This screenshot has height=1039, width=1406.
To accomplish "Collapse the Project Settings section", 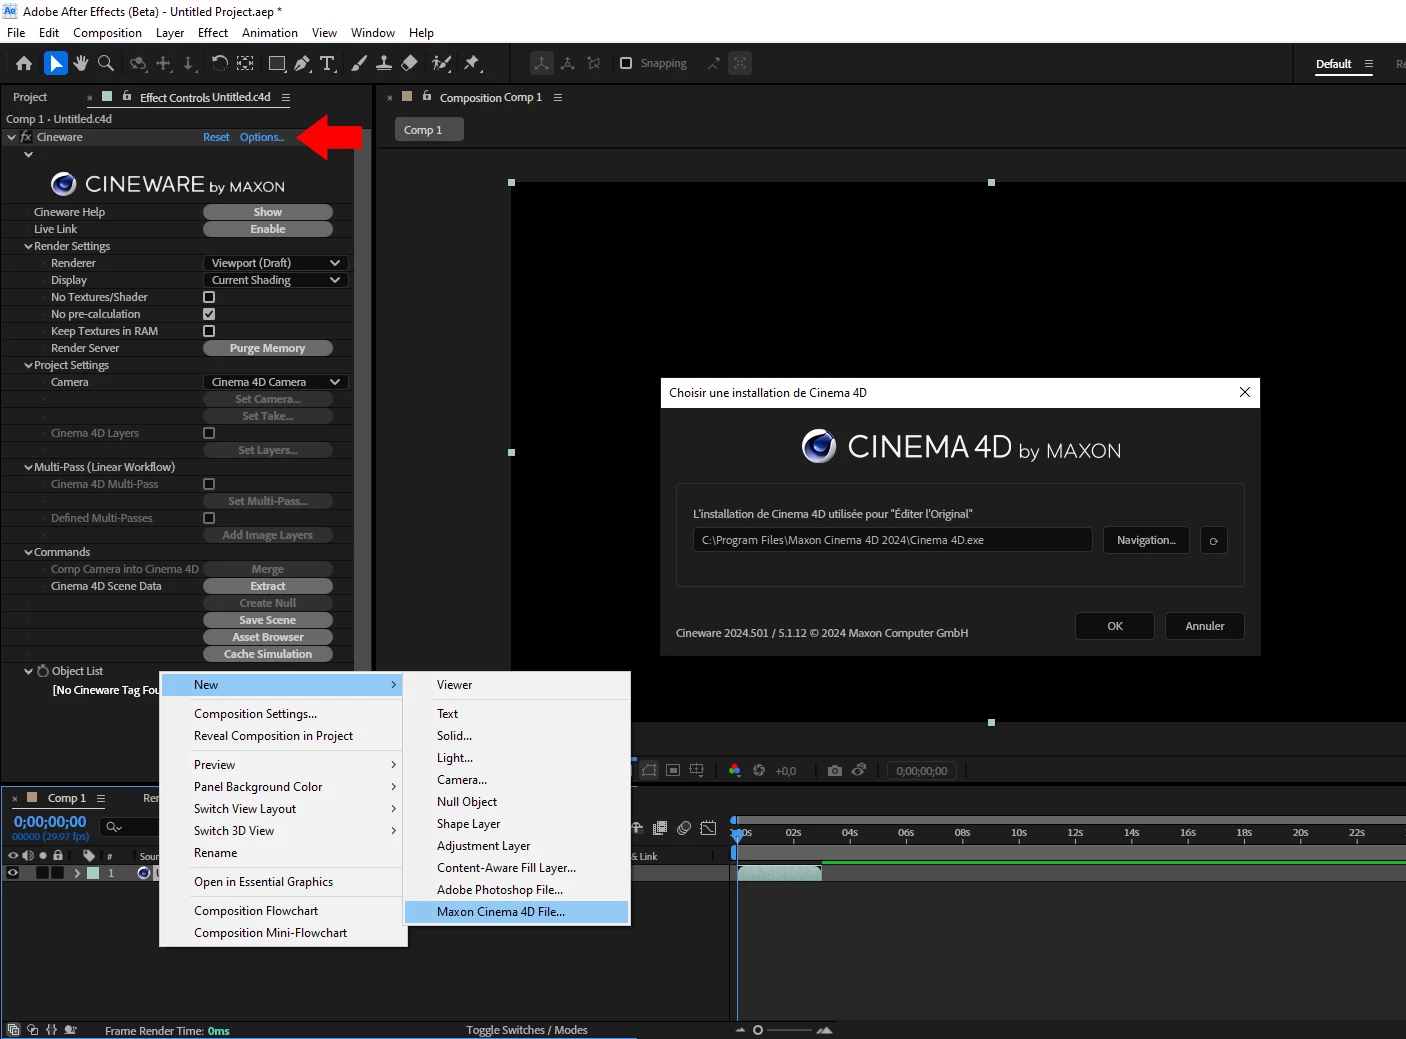I will tap(28, 365).
